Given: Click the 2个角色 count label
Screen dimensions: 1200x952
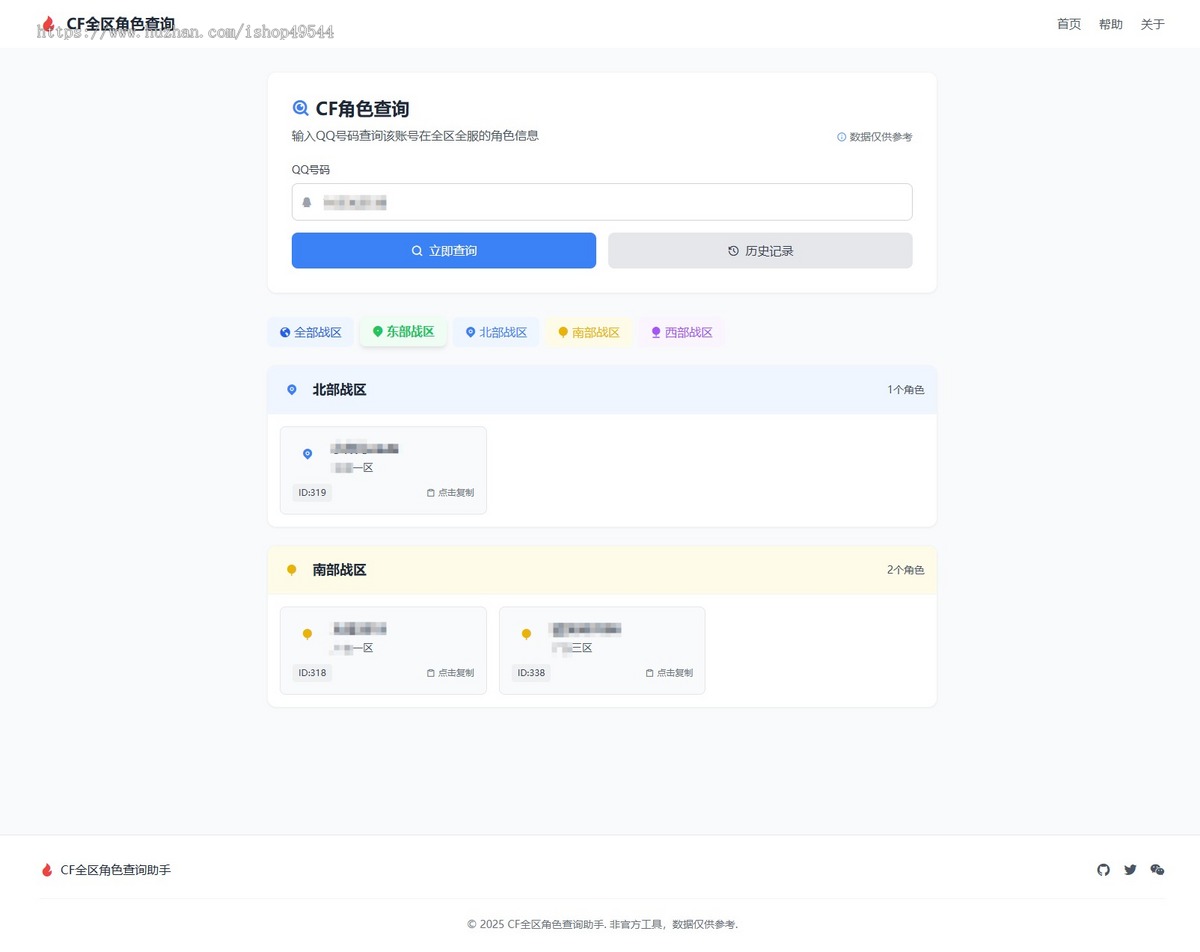Looking at the screenshot, I should click(x=906, y=570).
